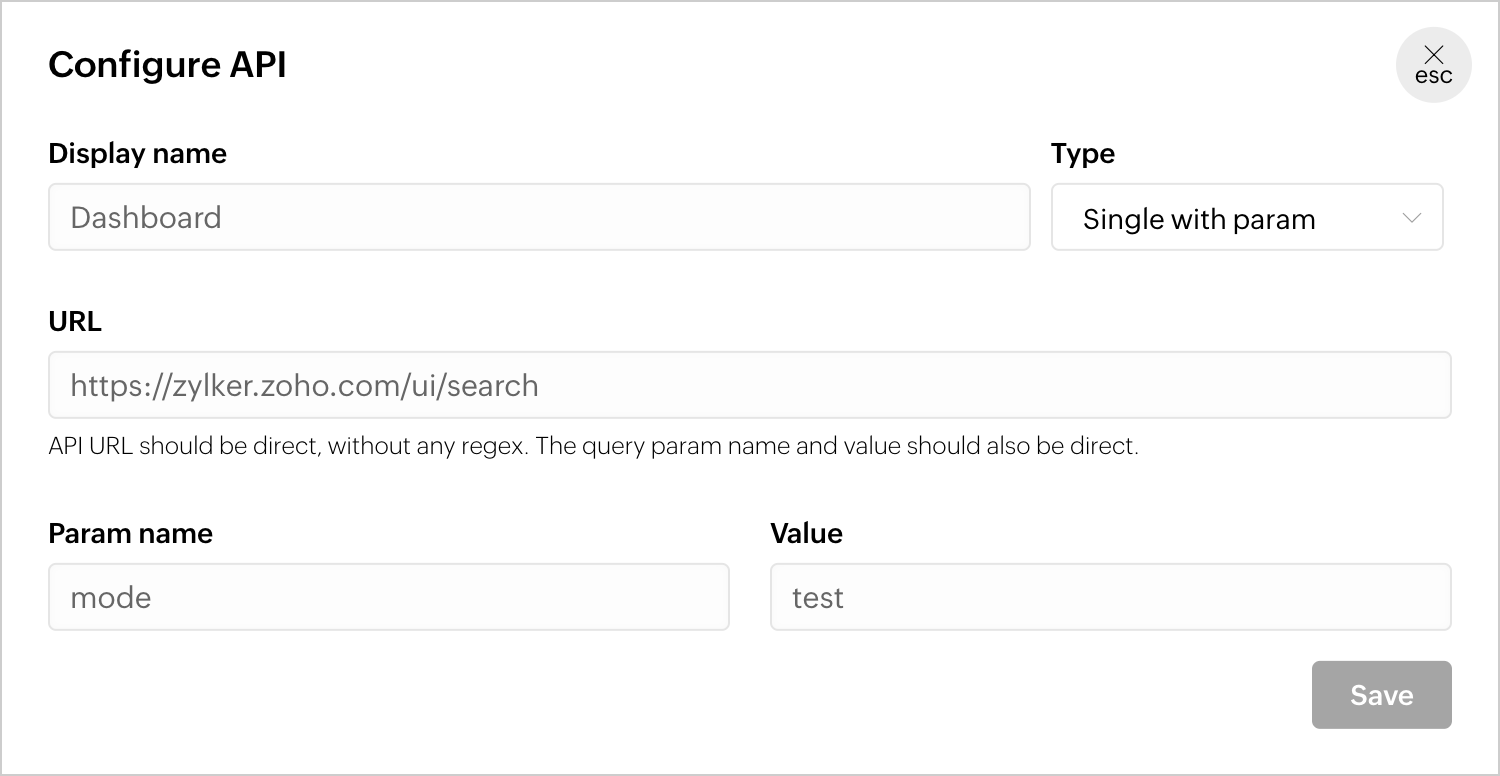Click the Dashboard placeholder text
This screenshot has width=1500, height=776.
[146, 218]
